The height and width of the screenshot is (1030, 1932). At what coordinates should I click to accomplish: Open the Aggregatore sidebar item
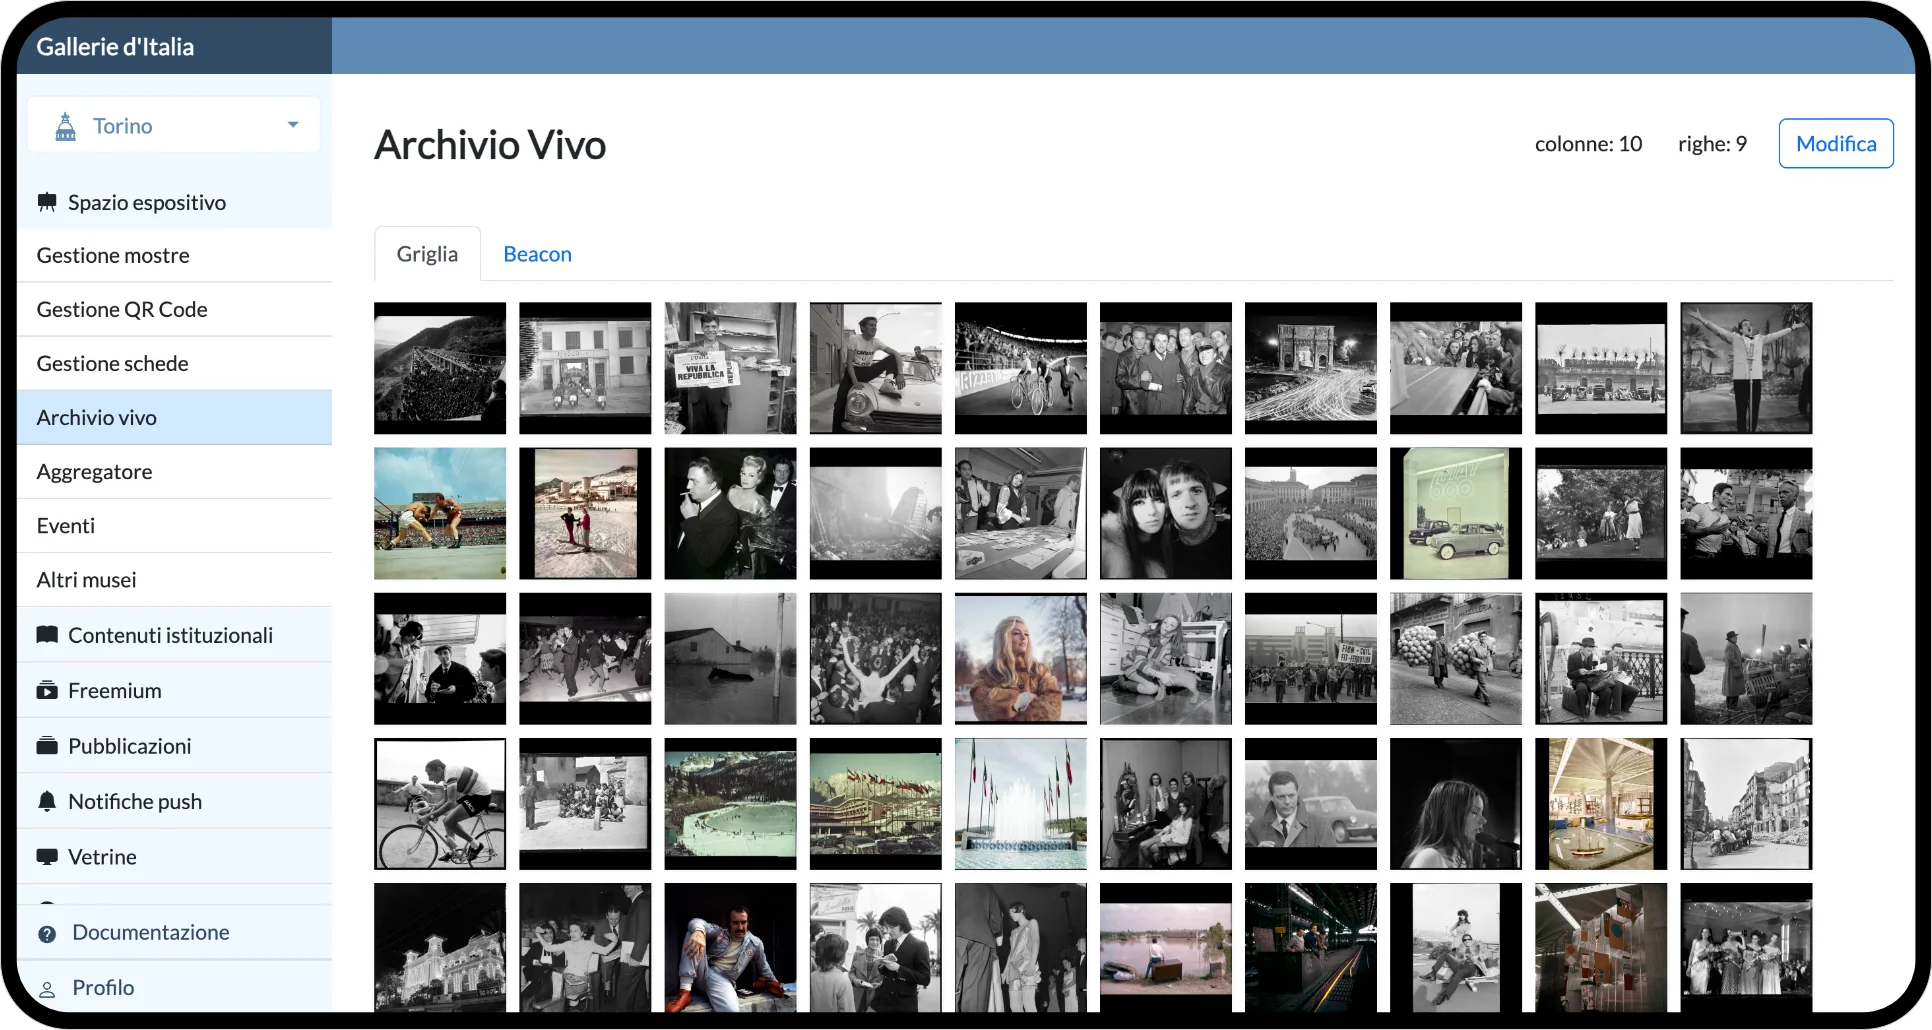tap(95, 472)
